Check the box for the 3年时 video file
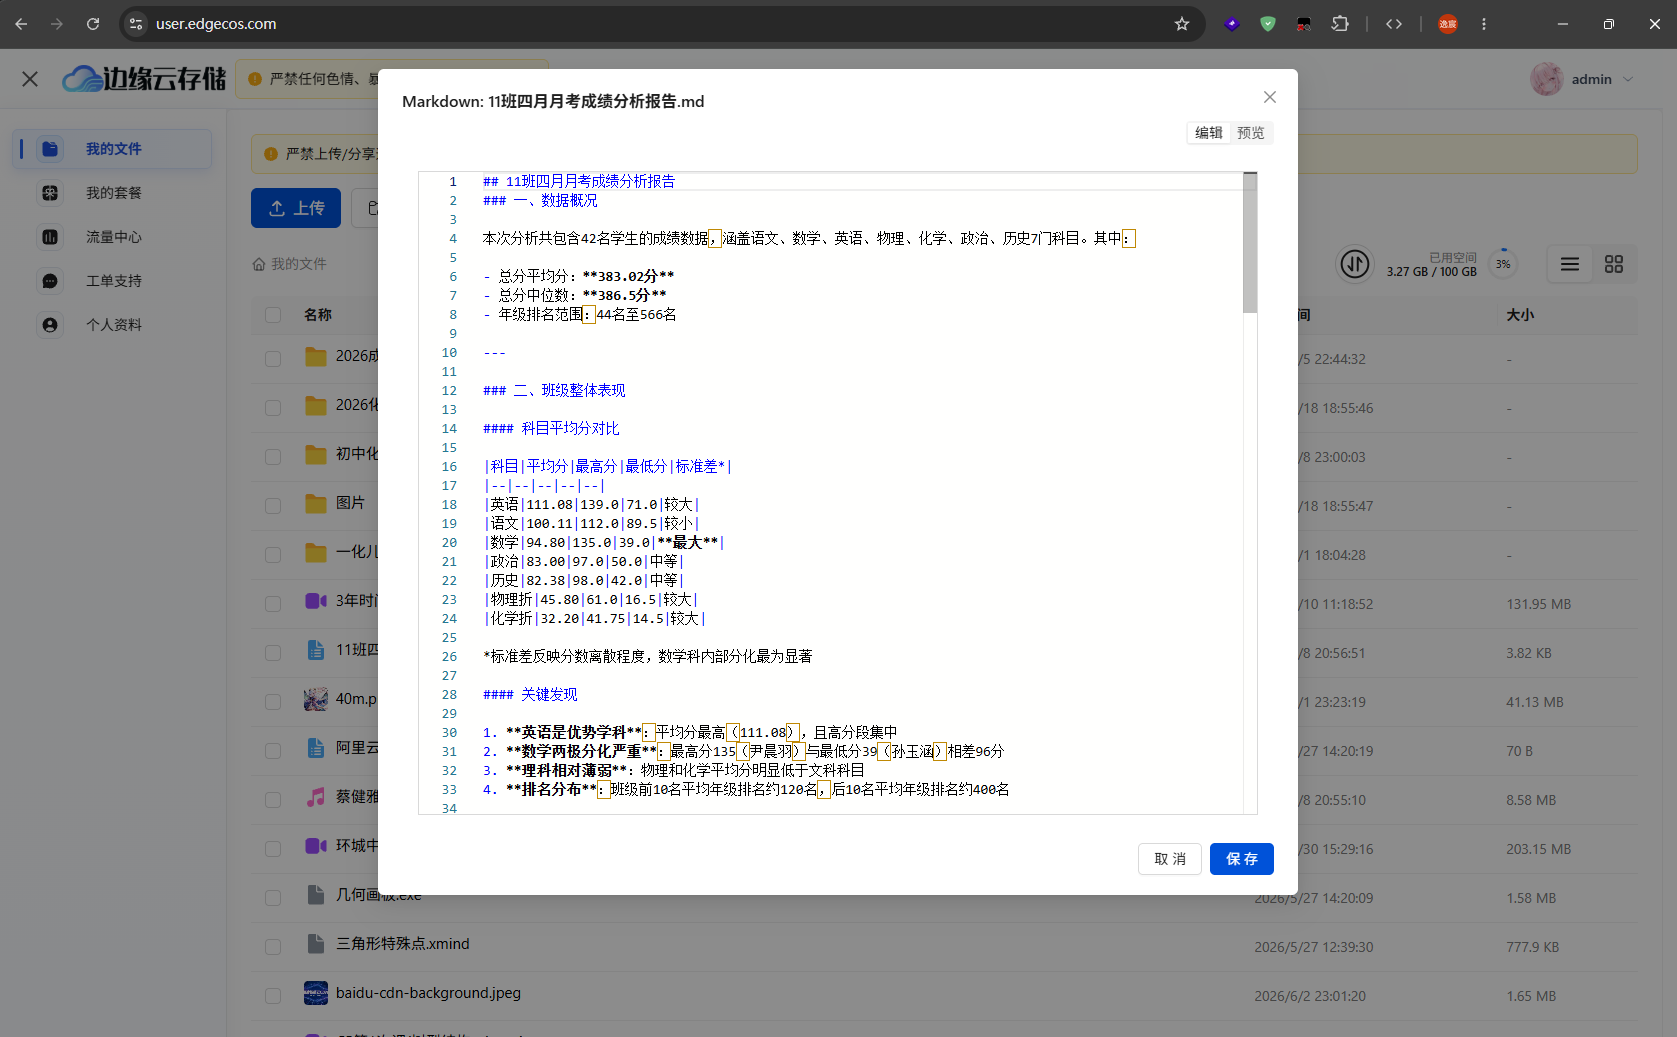 [x=273, y=604]
